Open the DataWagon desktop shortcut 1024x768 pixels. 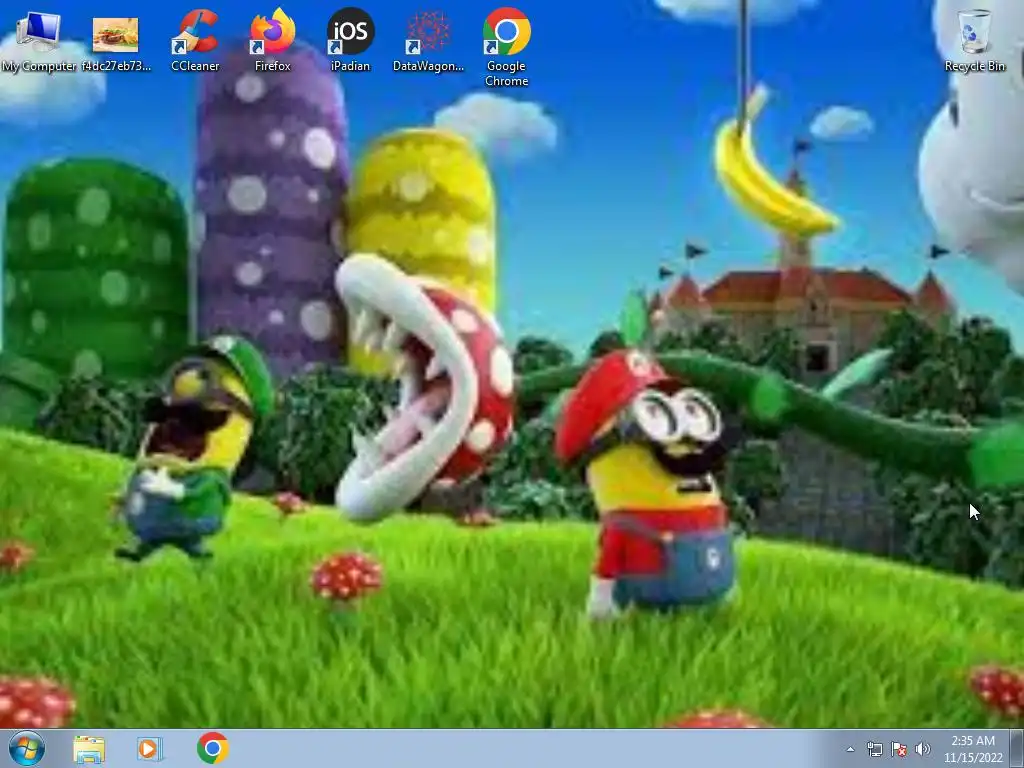pyautogui.click(x=428, y=40)
